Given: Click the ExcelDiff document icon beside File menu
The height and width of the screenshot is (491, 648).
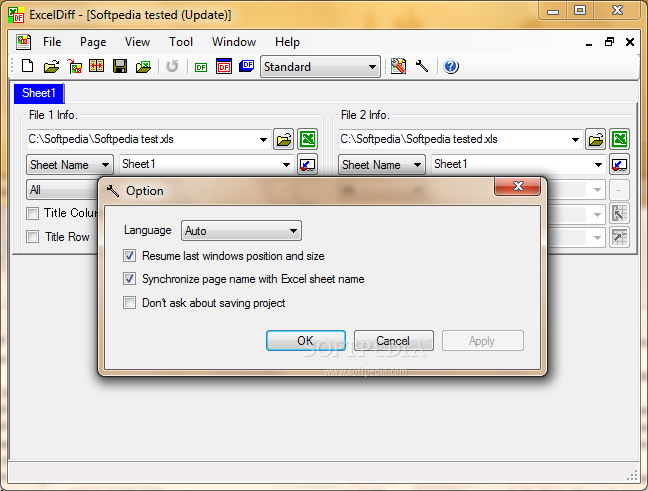Looking at the screenshot, I should [24, 42].
